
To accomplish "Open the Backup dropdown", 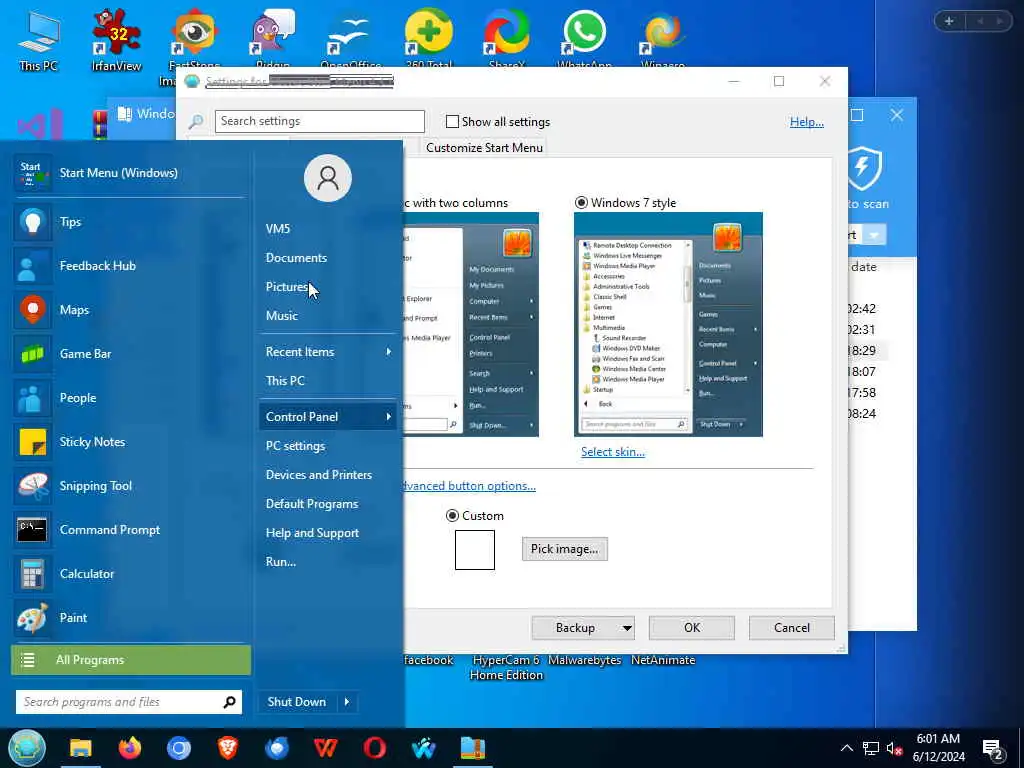I will click(x=627, y=628).
